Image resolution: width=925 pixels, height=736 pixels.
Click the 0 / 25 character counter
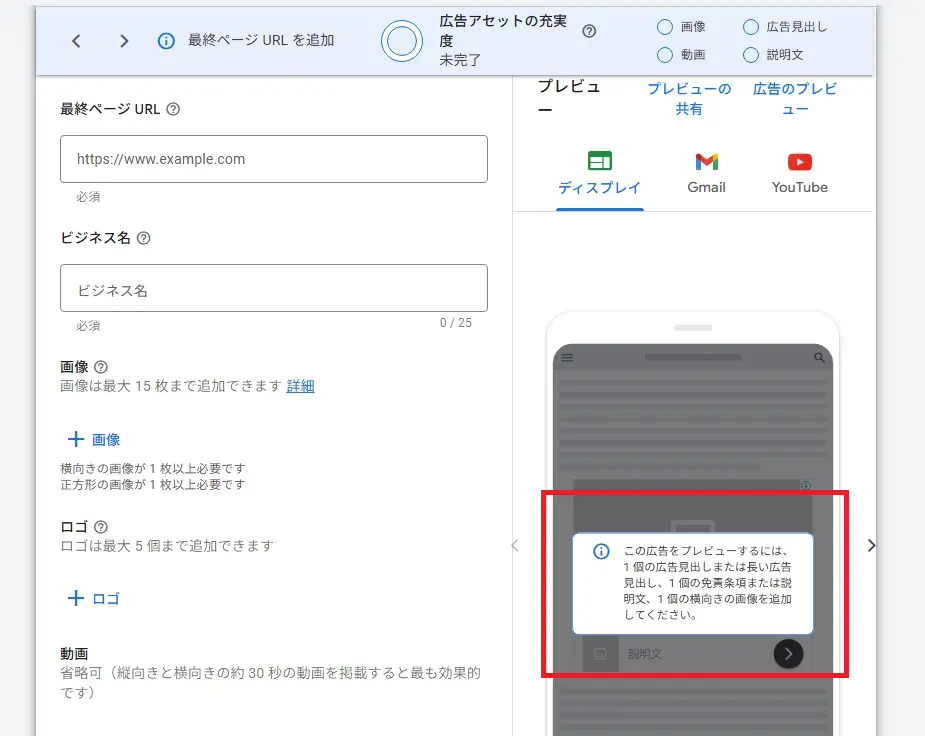[455, 323]
